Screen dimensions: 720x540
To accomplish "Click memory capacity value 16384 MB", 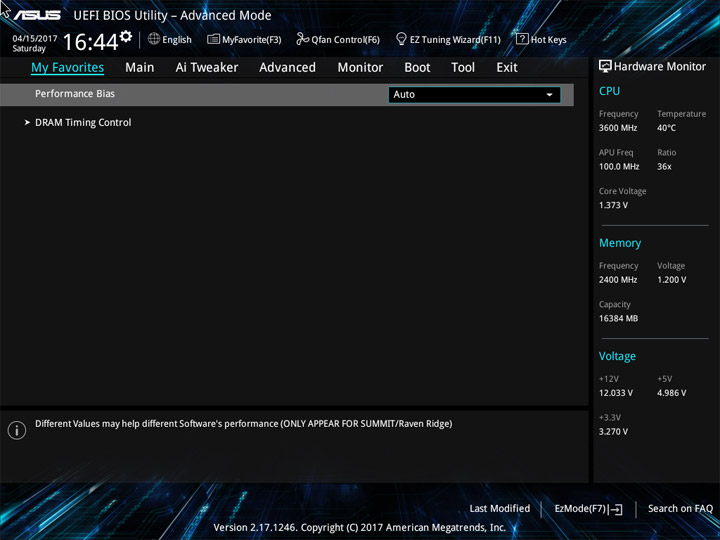I will click(619, 318).
